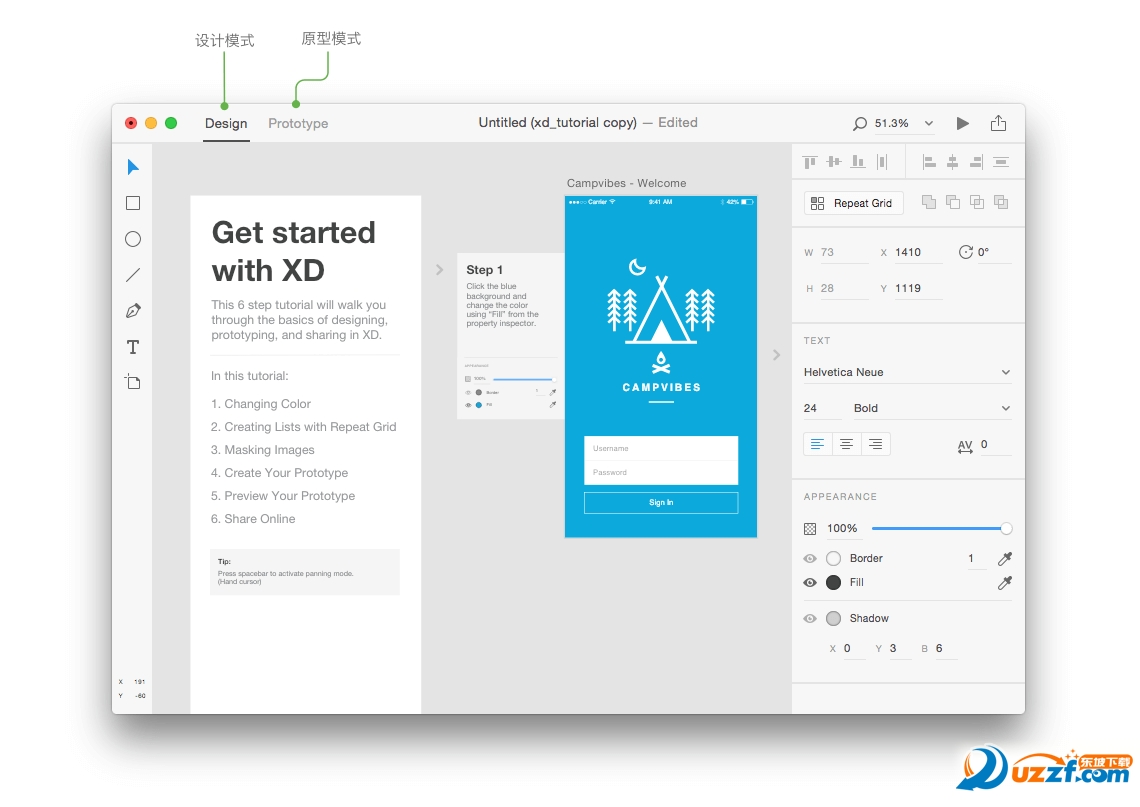Set text alignment to center

[846, 443]
